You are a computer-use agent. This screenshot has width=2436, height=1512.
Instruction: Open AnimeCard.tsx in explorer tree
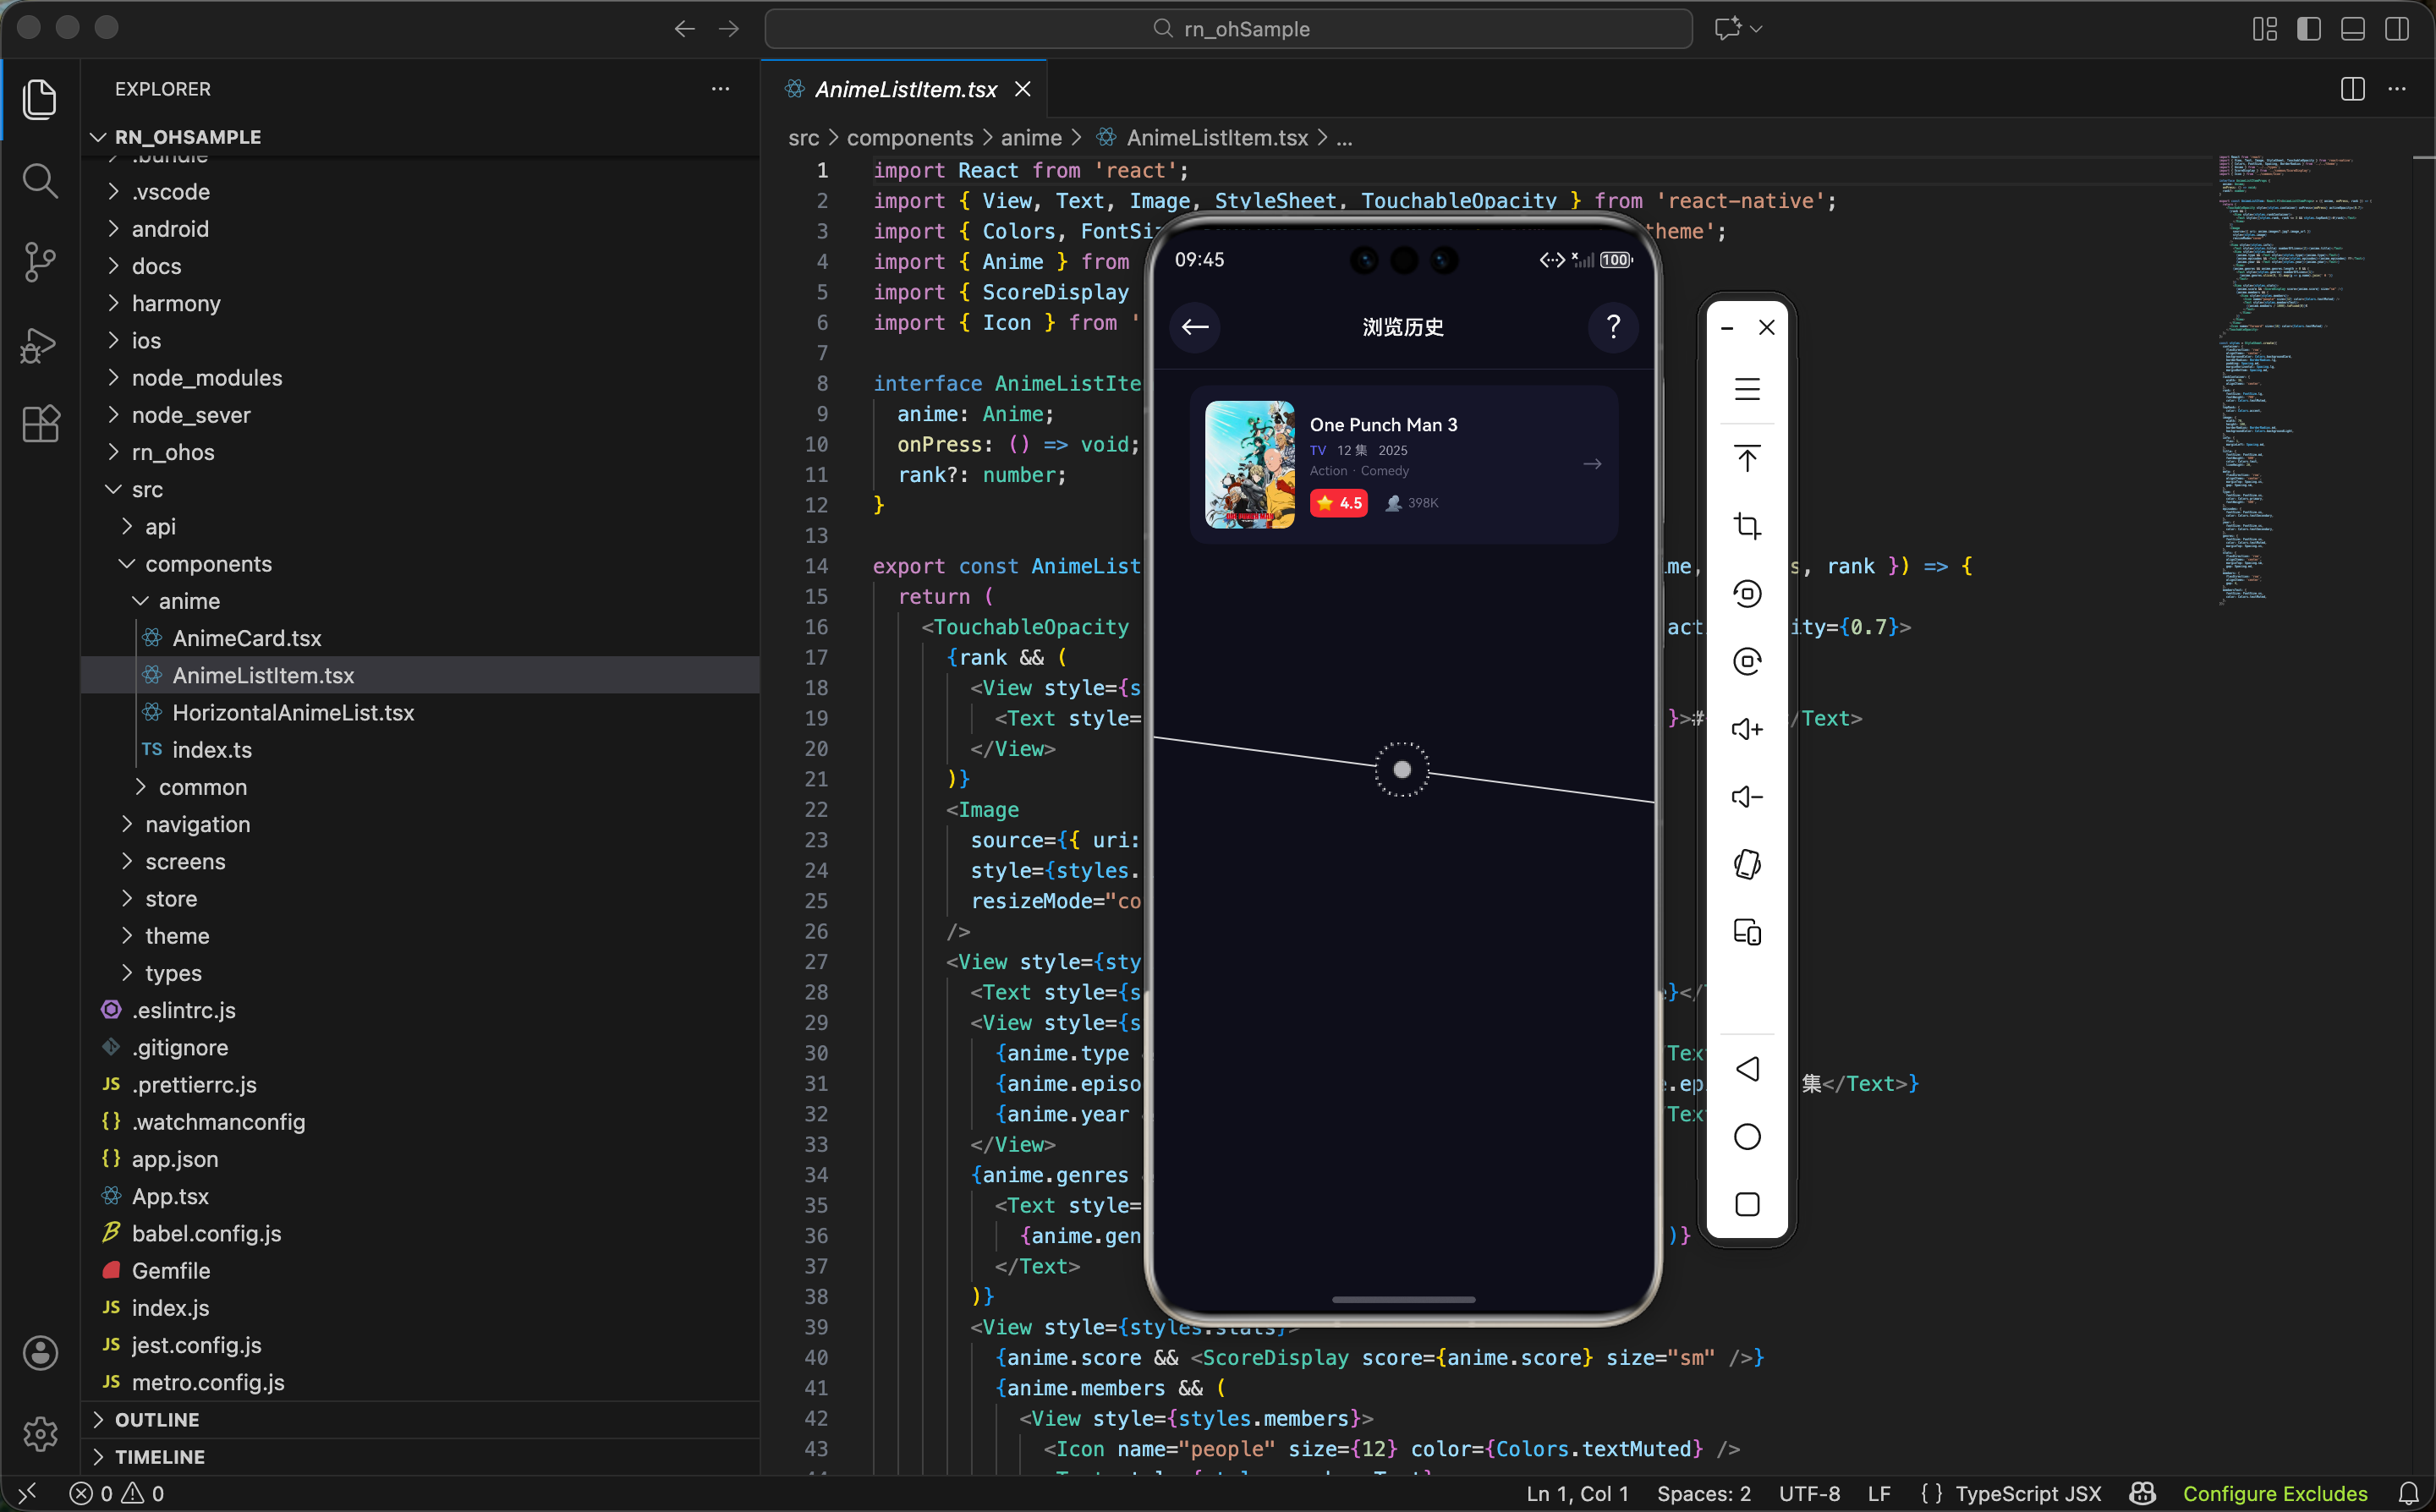(x=246, y=638)
